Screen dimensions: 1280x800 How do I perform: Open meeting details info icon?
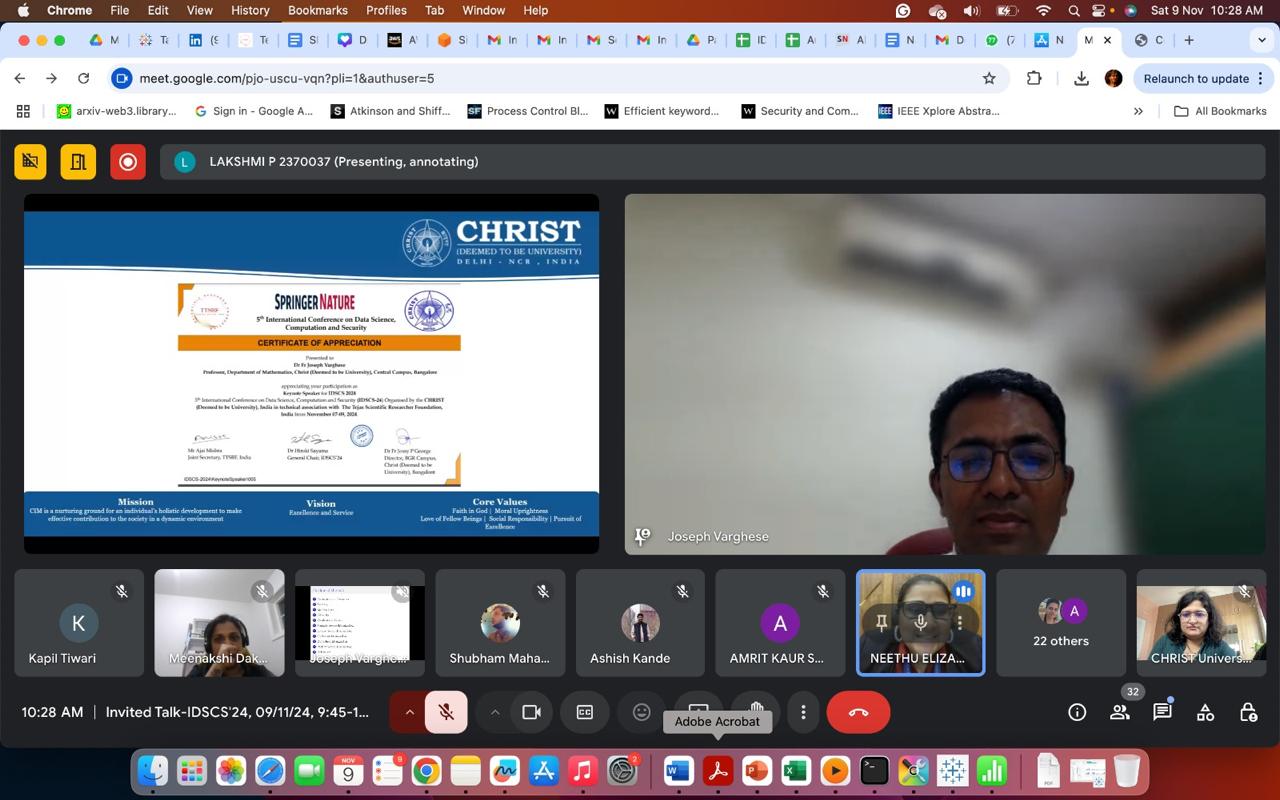(1077, 712)
